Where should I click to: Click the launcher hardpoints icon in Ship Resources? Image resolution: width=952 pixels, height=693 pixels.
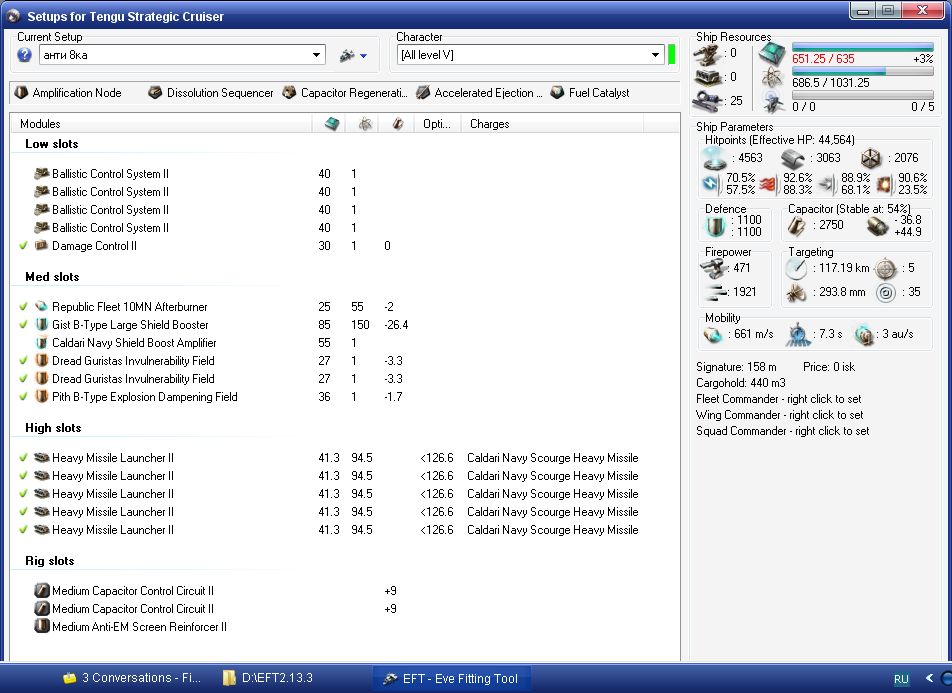pos(707,77)
